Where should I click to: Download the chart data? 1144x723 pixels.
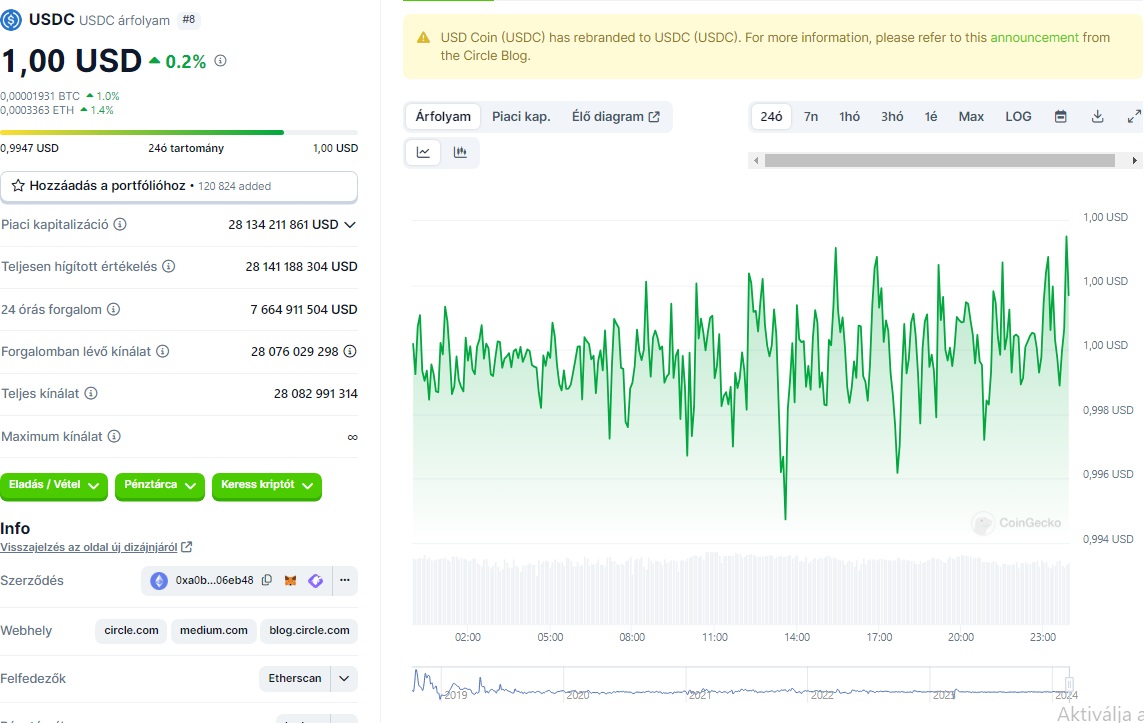(1097, 117)
